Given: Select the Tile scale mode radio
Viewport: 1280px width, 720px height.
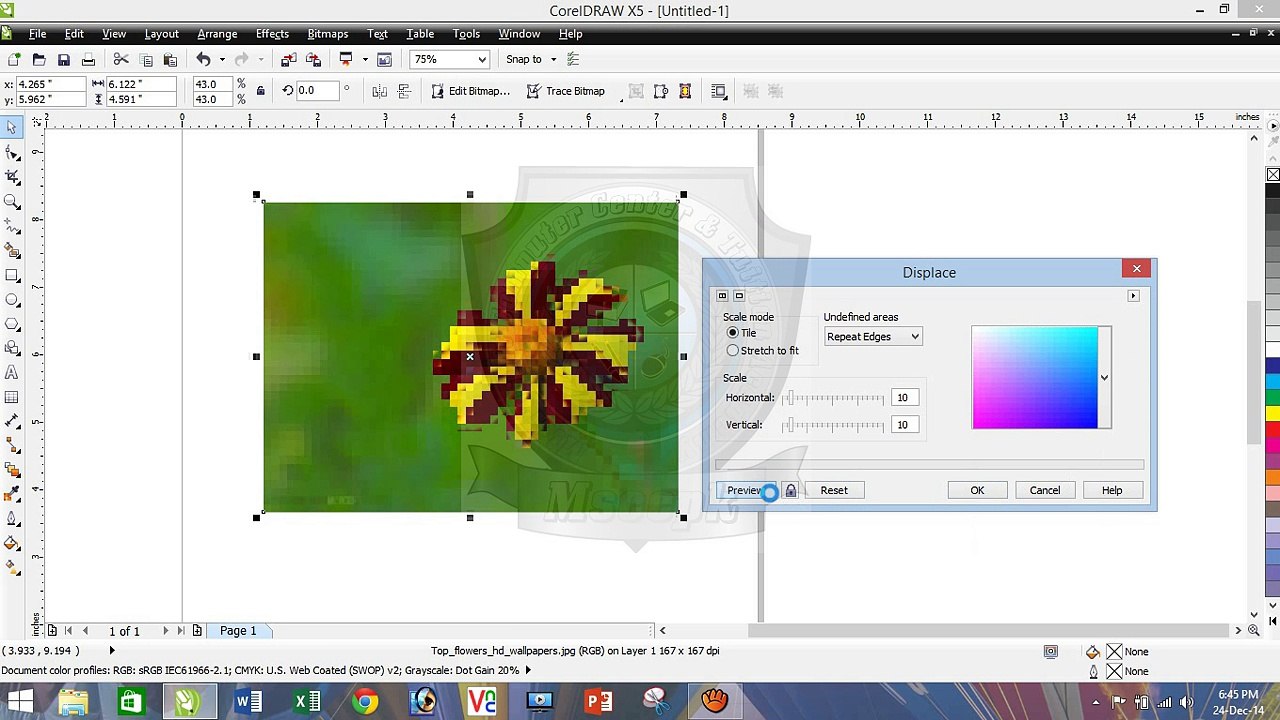Looking at the screenshot, I should (733, 333).
